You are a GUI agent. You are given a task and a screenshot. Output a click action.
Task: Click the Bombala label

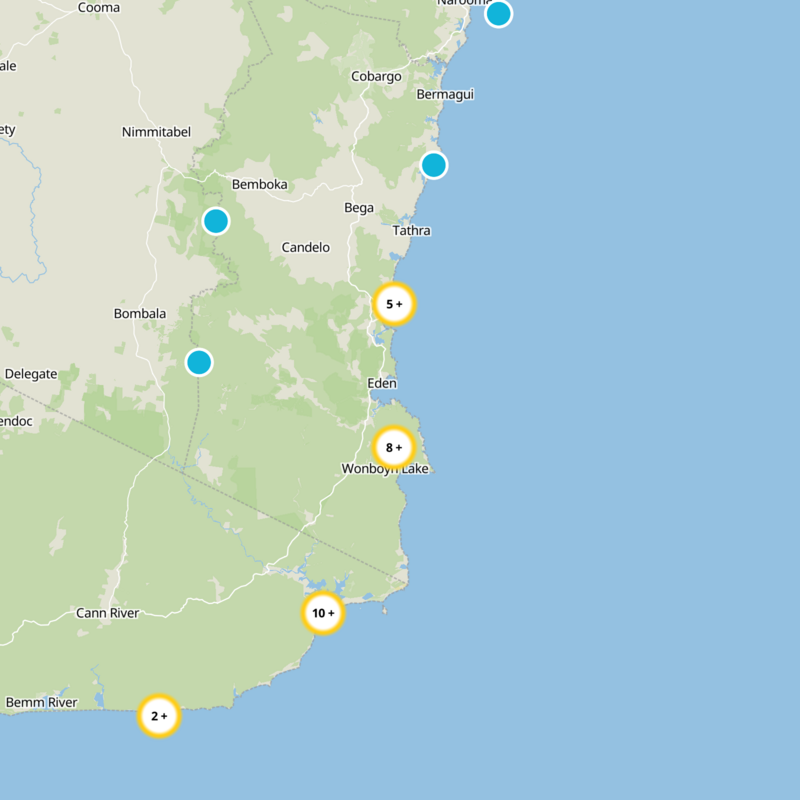coord(140,313)
